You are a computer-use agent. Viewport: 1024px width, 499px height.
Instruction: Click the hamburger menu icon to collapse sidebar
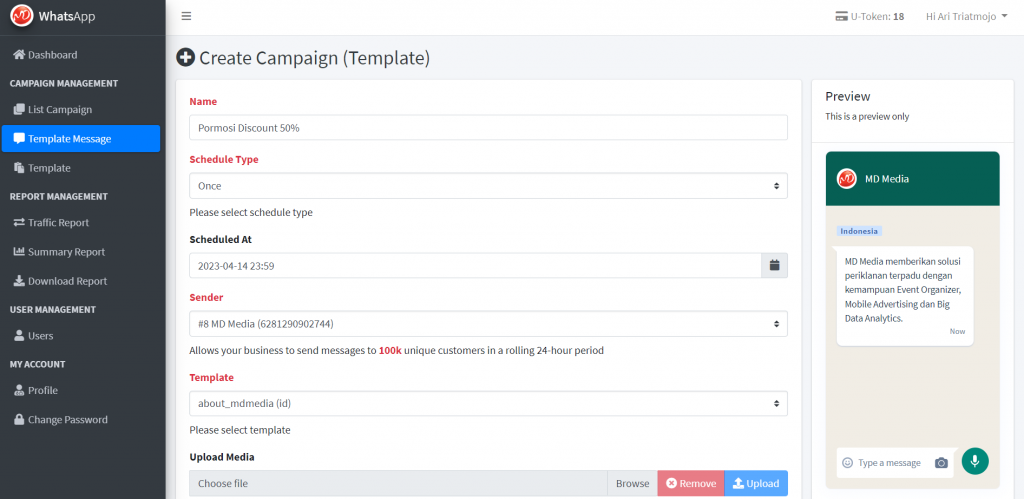pos(186,16)
